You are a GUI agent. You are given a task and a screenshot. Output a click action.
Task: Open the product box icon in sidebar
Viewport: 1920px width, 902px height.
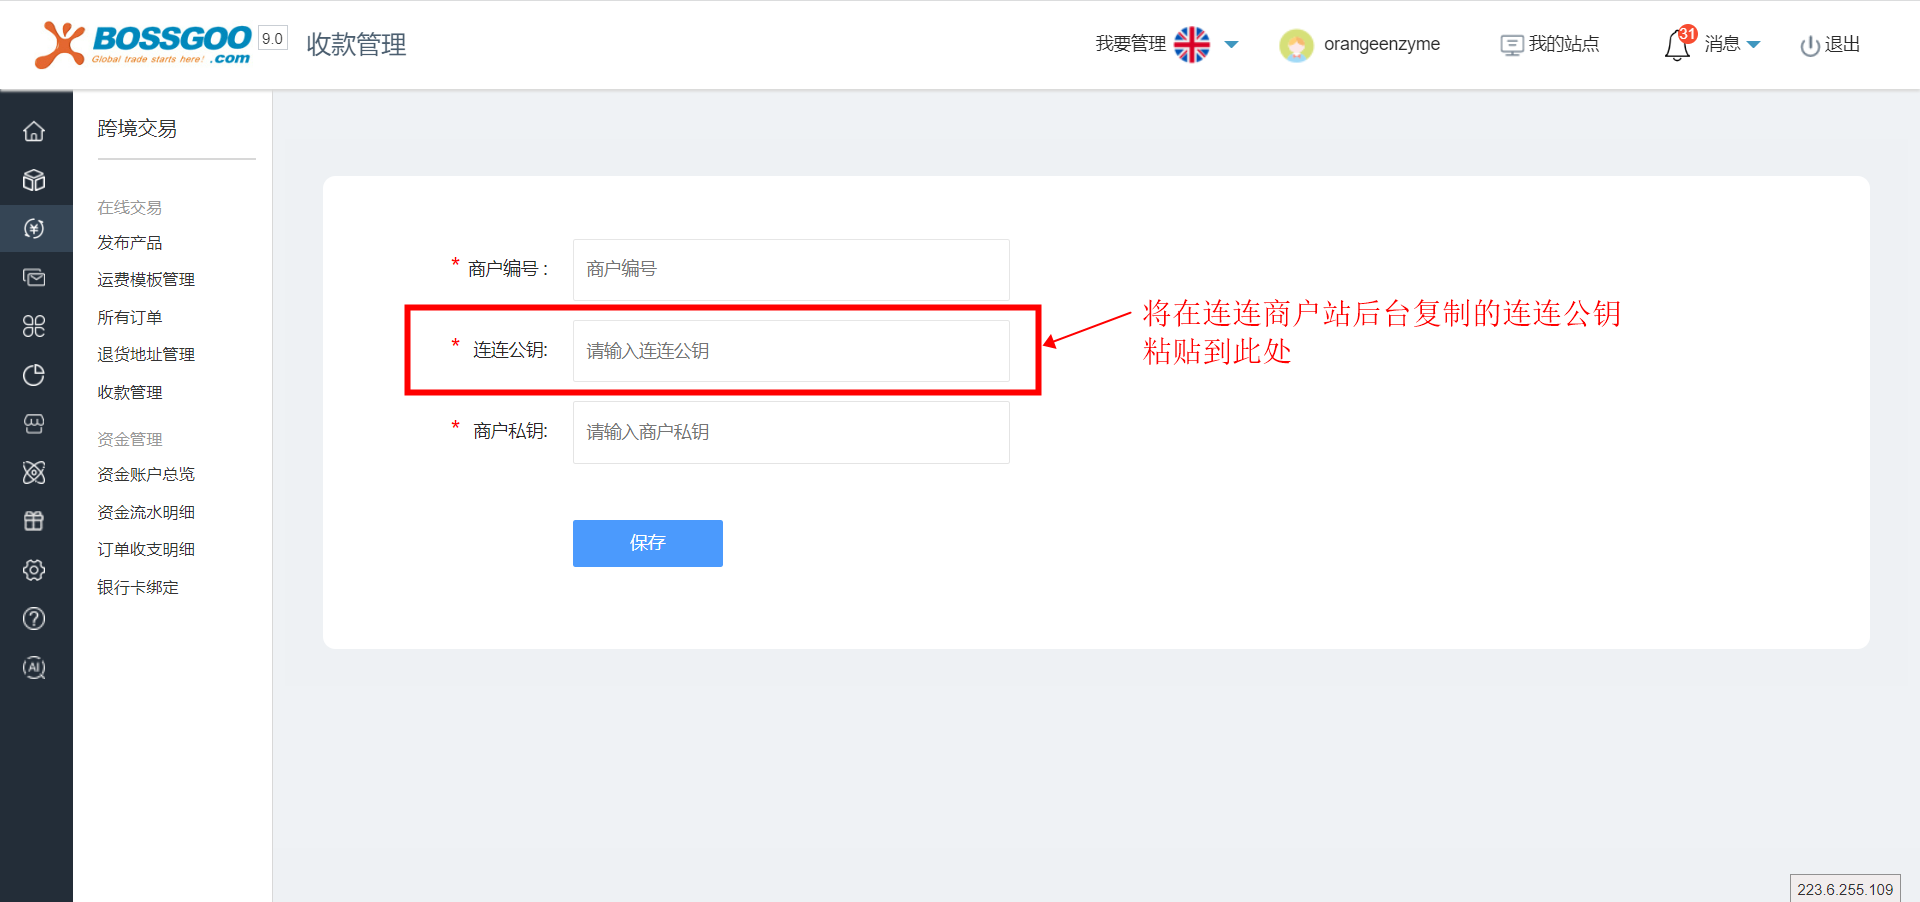coord(34,180)
